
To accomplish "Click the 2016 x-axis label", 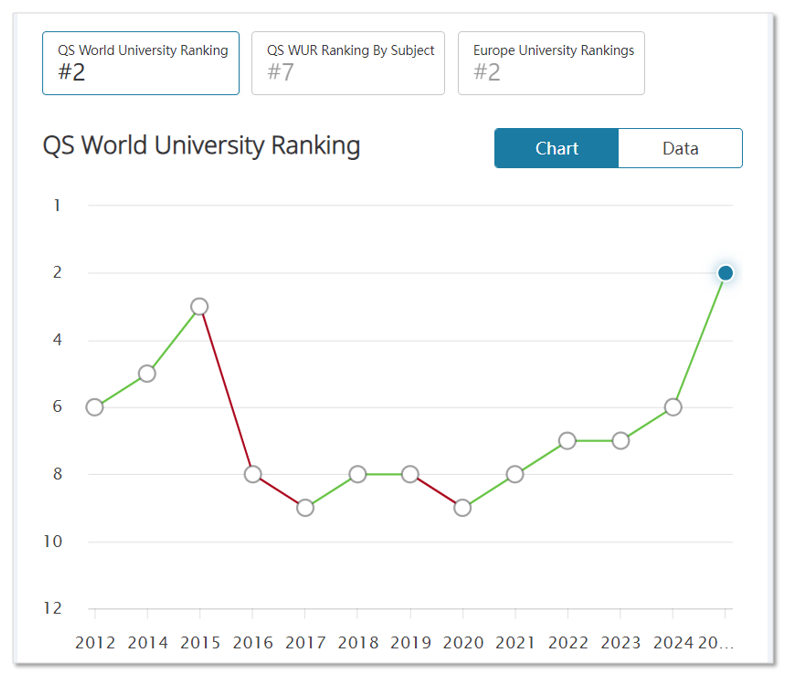I will pos(252,643).
